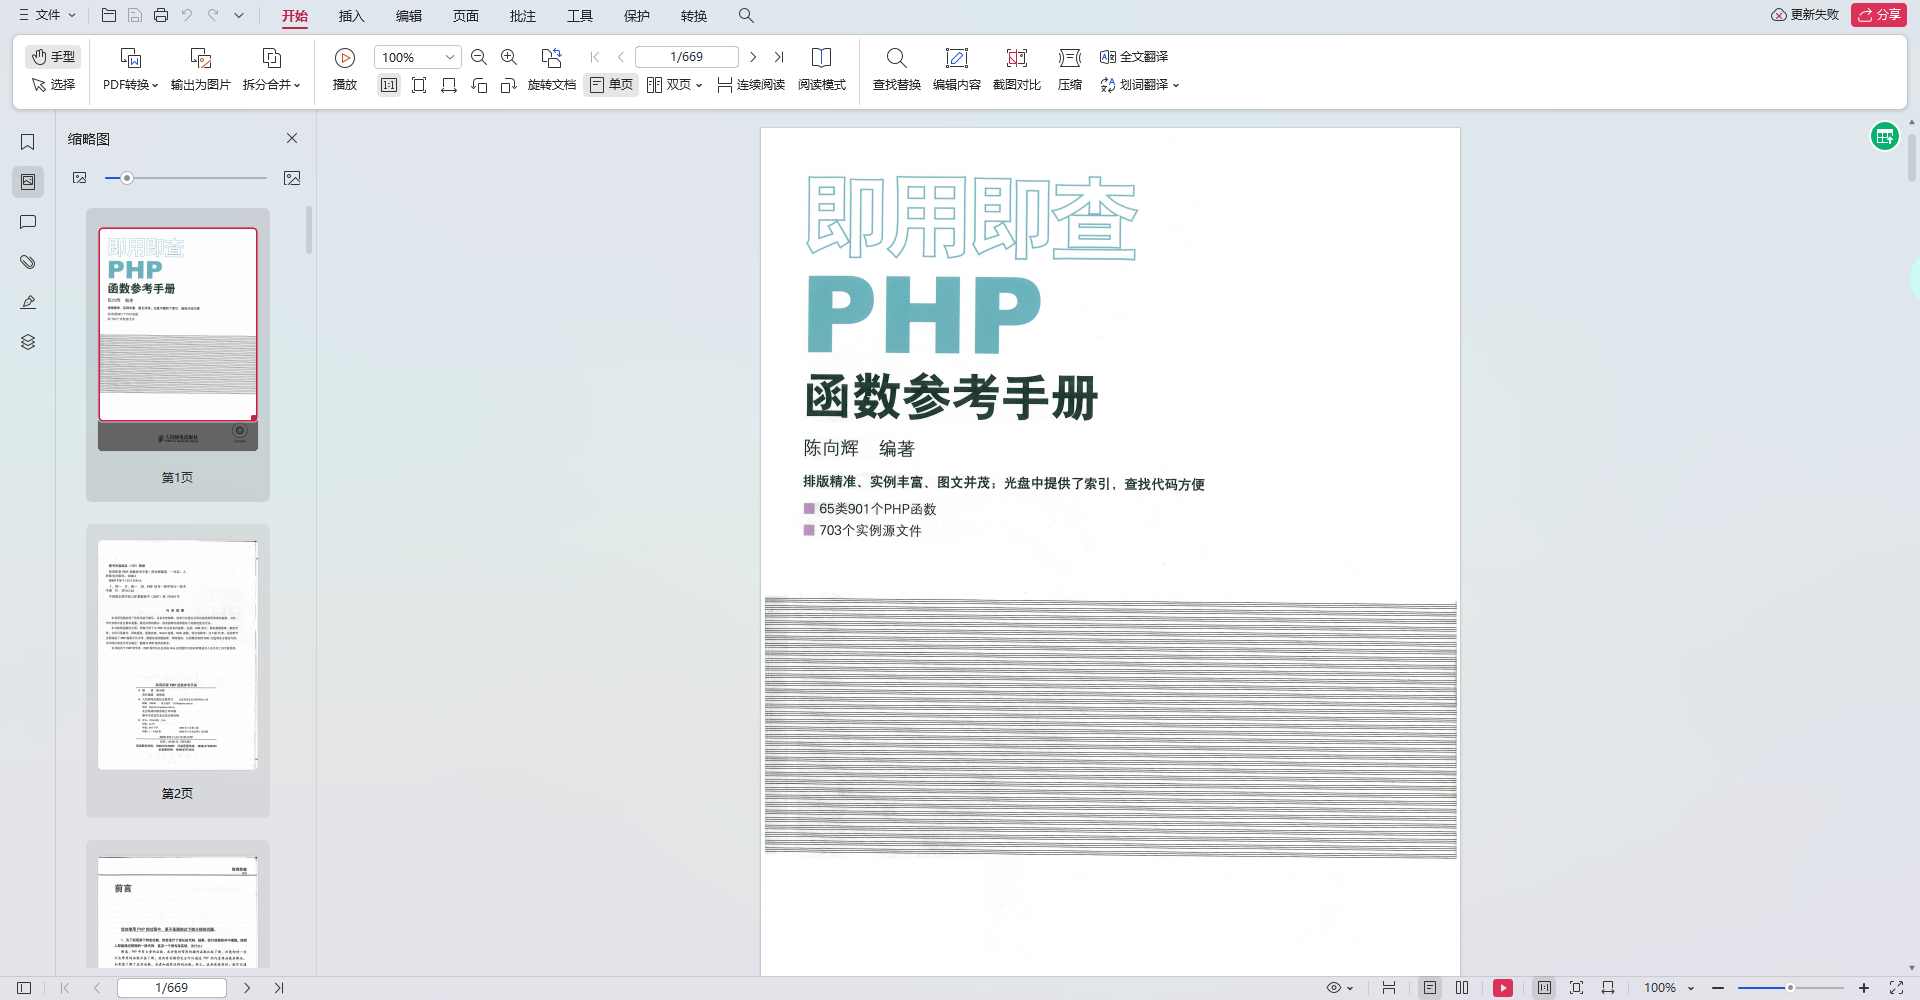Click the green floating table icon

coord(1885,137)
